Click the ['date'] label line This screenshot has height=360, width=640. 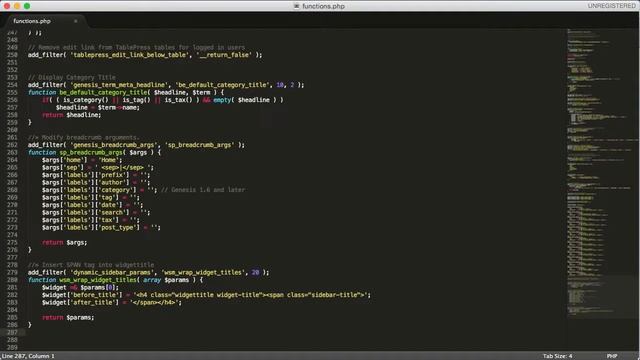(93, 205)
